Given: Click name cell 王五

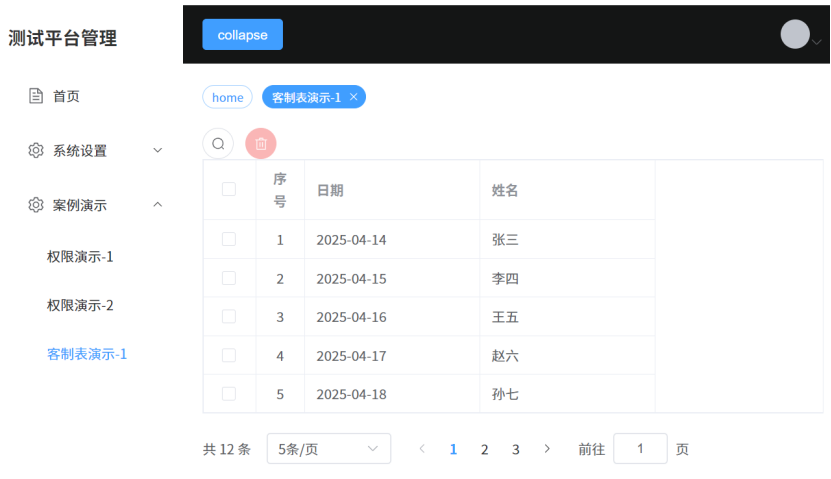Looking at the screenshot, I should [x=505, y=317].
